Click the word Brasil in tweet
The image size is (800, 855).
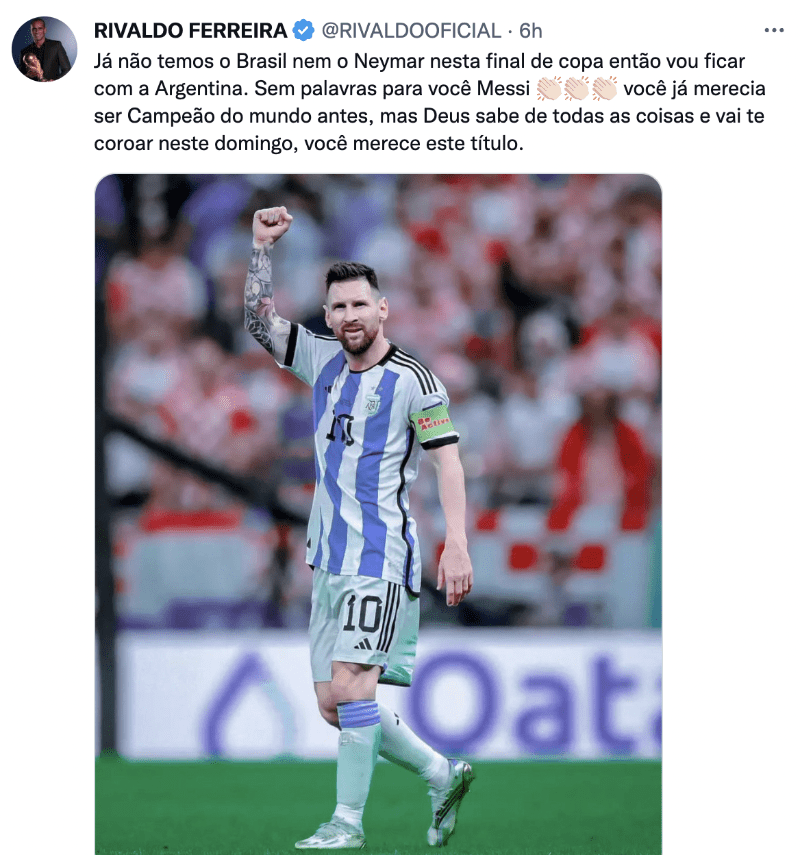[x=261, y=61]
